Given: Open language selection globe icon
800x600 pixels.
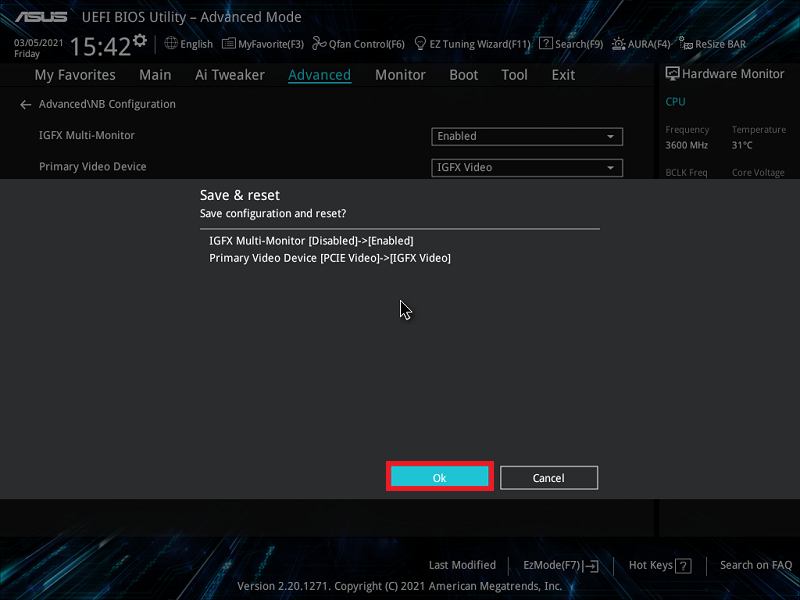Looking at the screenshot, I should pyautogui.click(x=171, y=44).
